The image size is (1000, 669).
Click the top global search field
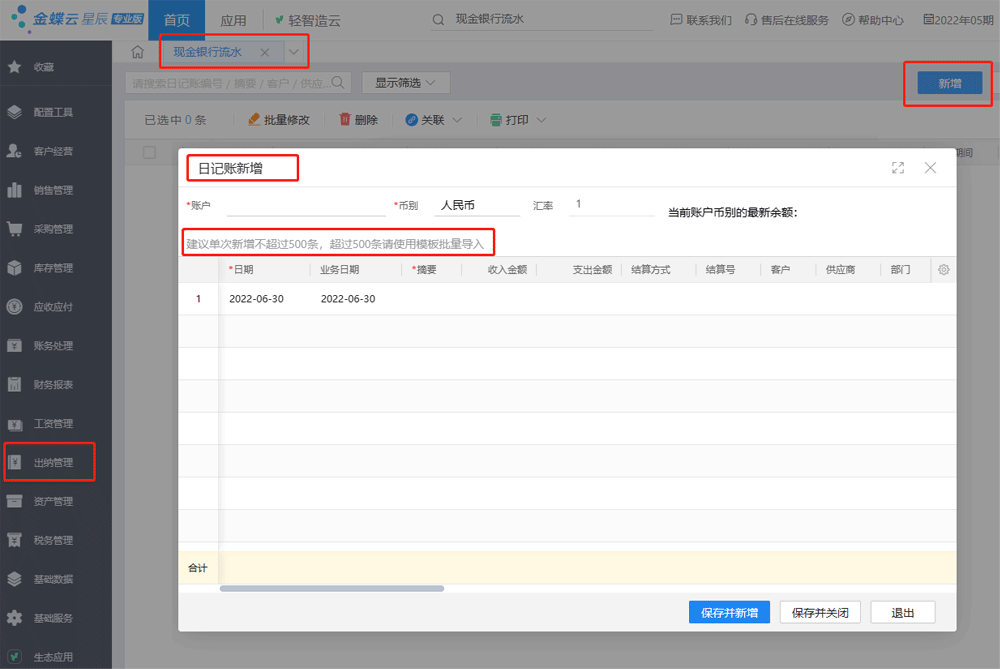click(542, 20)
